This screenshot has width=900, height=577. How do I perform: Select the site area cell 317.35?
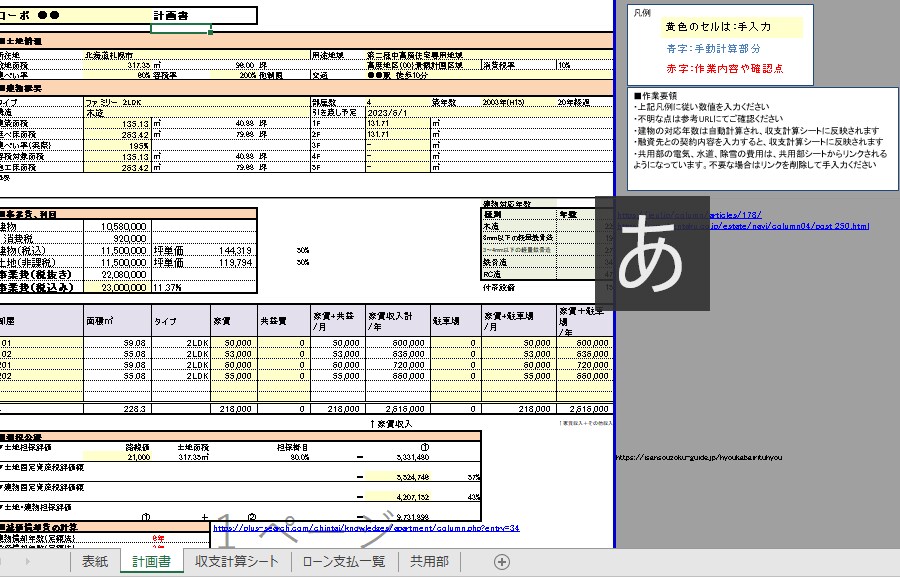tap(118, 65)
